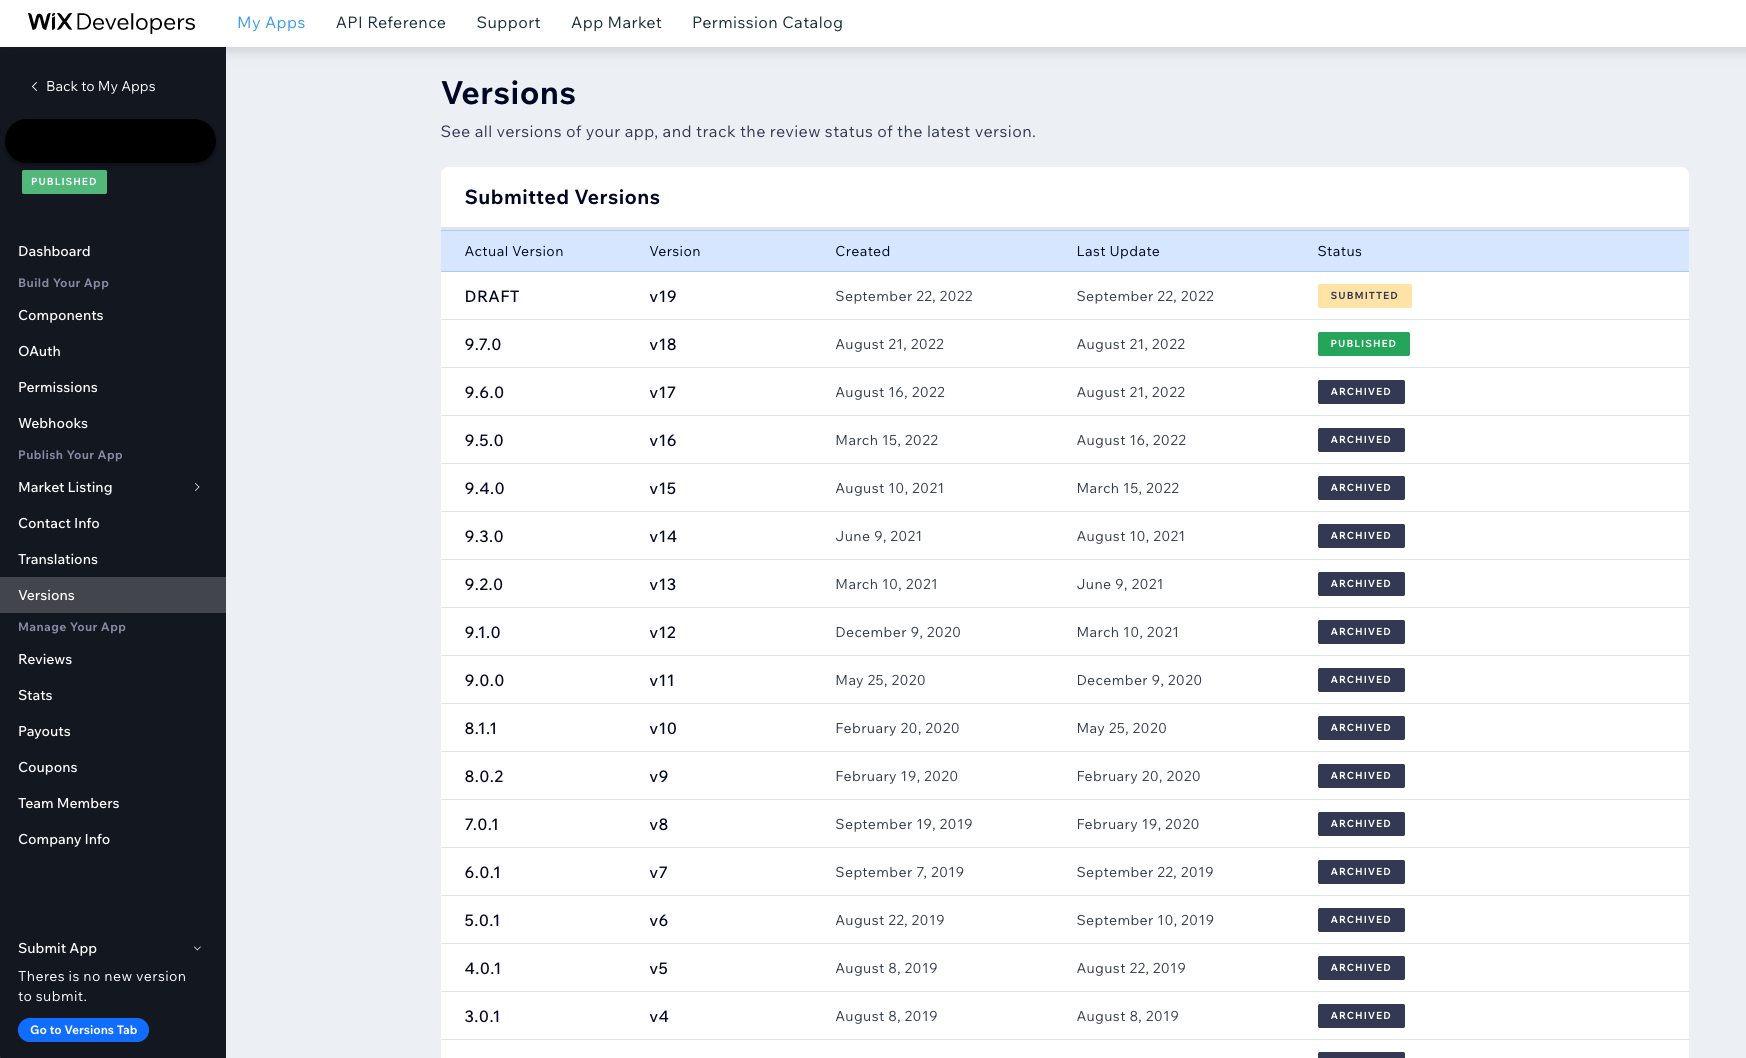
Task: Open Contact Info in the sidebar
Action: 58,523
